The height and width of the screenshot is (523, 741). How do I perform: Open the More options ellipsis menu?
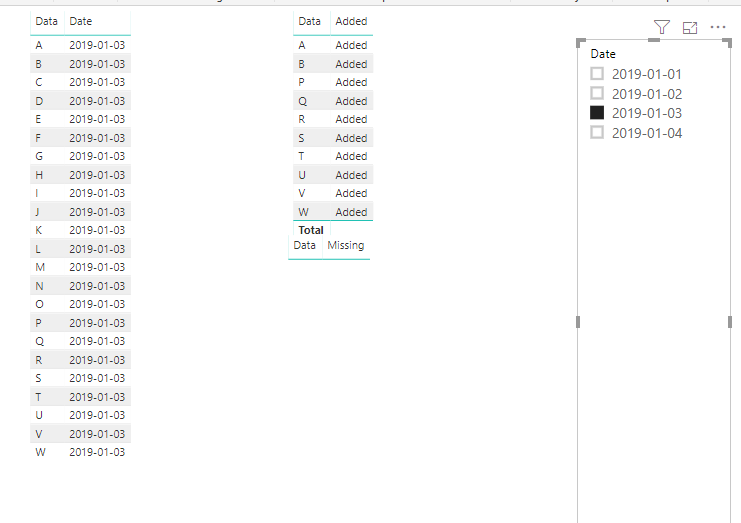(x=717, y=27)
